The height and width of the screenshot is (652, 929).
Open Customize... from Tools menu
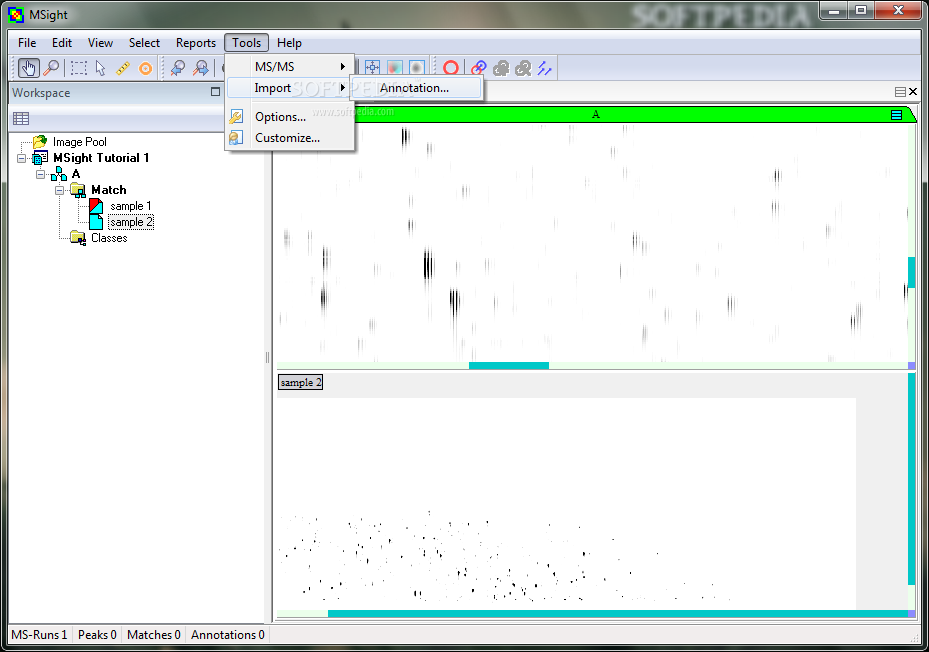[x=287, y=138]
